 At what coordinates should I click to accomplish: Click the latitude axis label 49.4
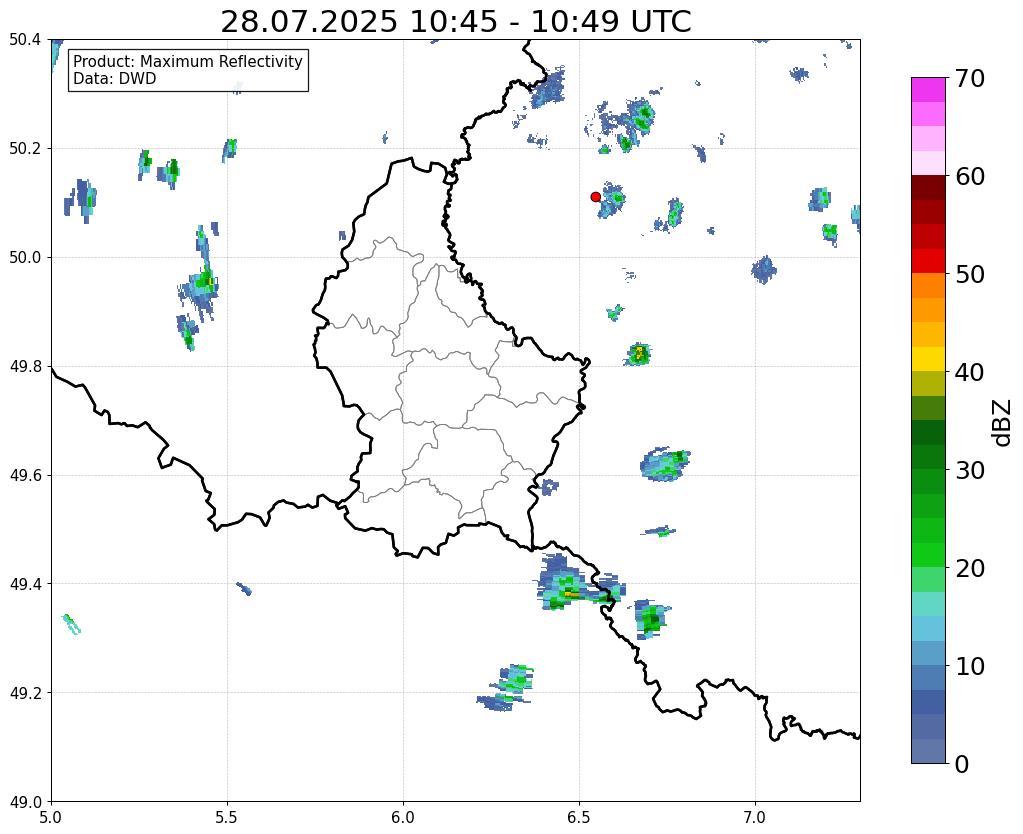(x=25, y=584)
